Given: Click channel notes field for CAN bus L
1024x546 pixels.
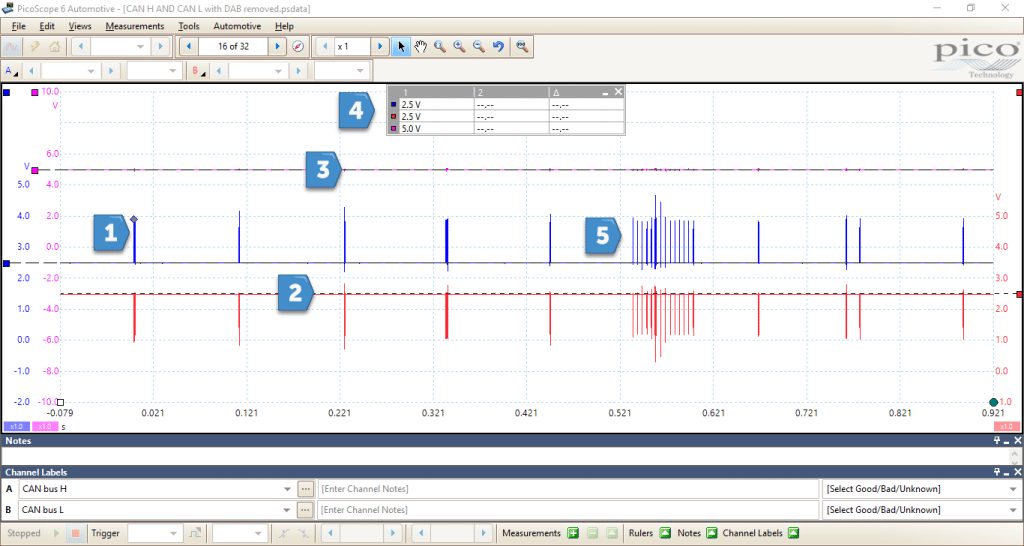Looking at the screenshot, I should (568, 509).
